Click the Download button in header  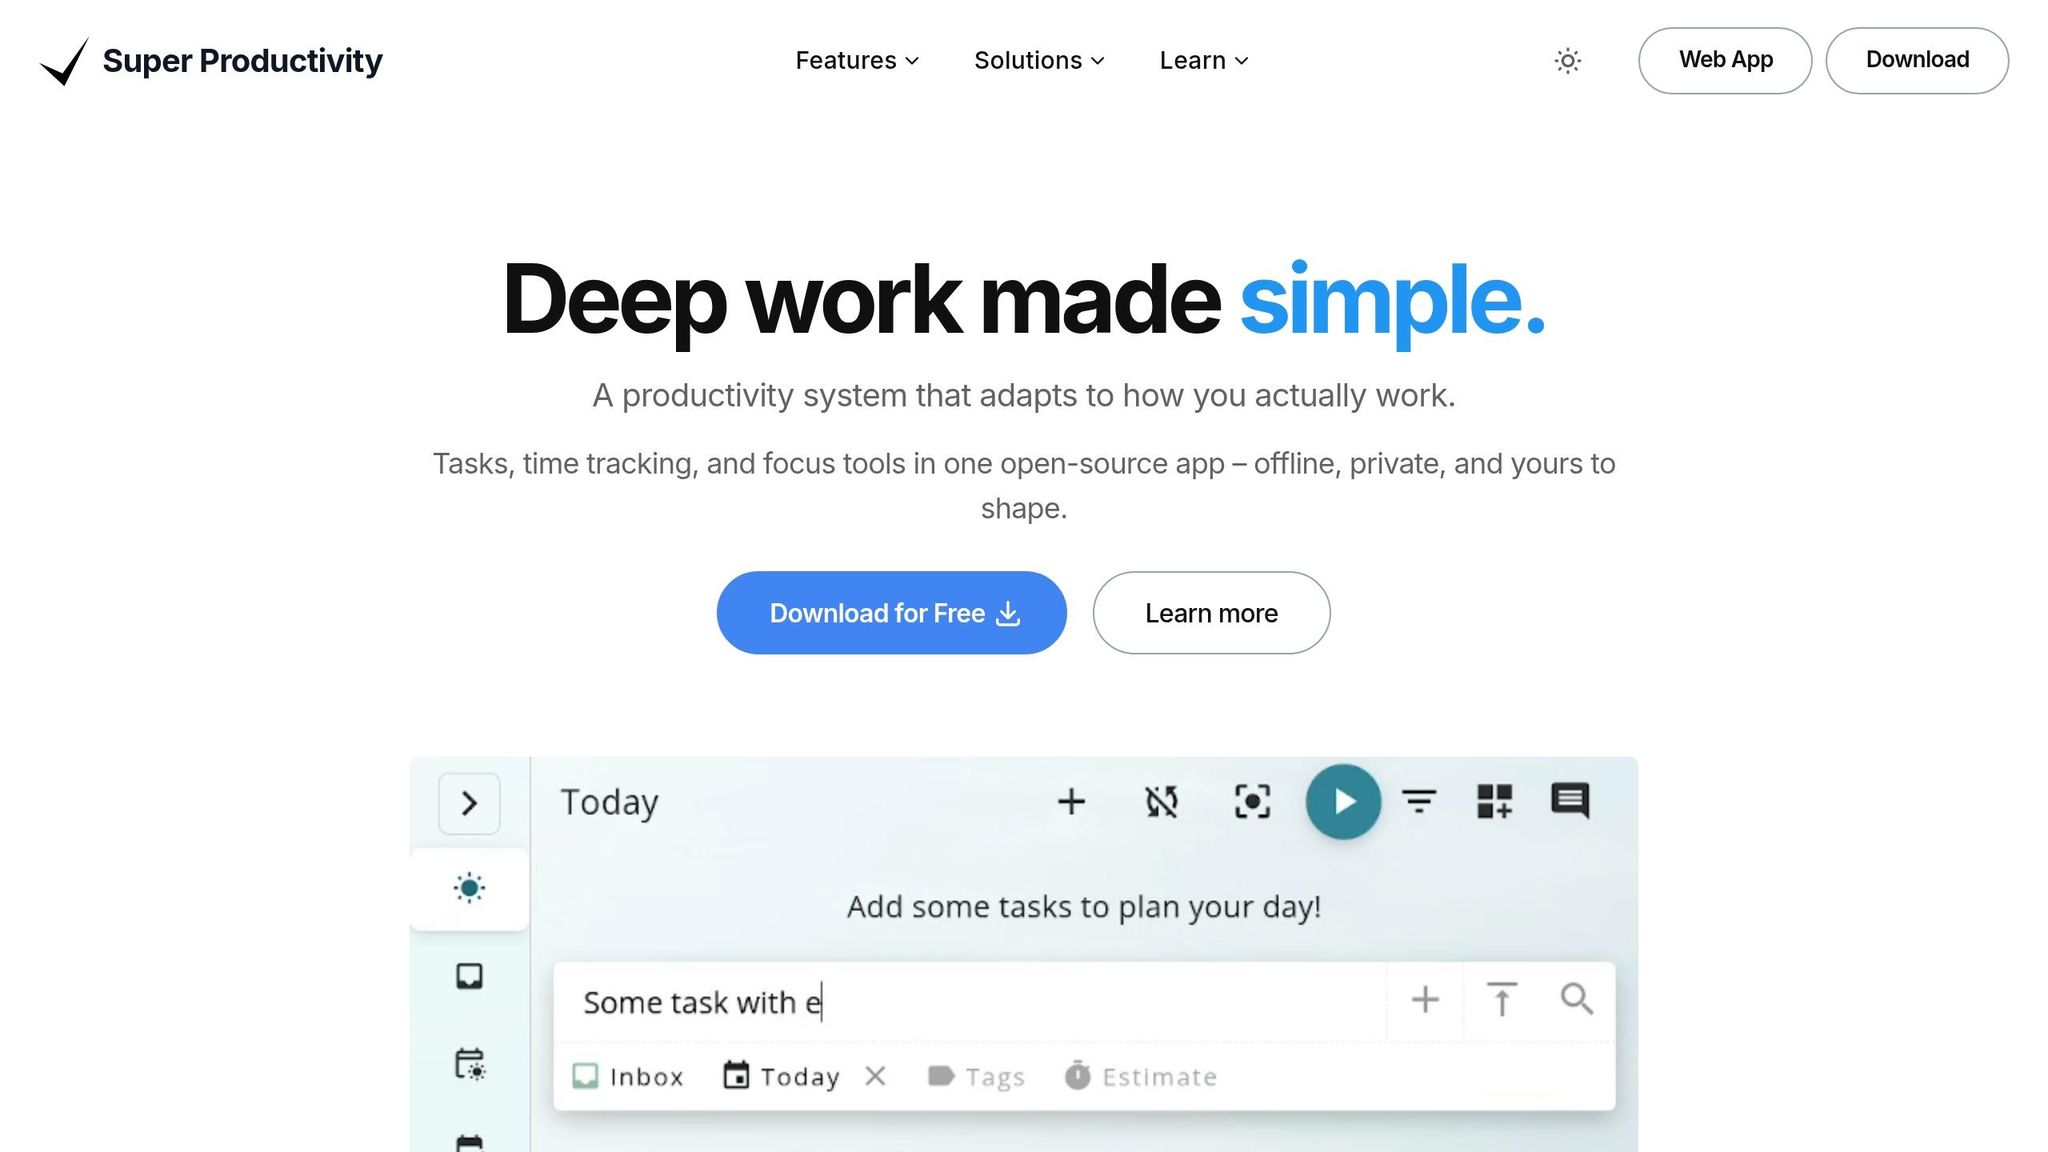(1917, 60)
